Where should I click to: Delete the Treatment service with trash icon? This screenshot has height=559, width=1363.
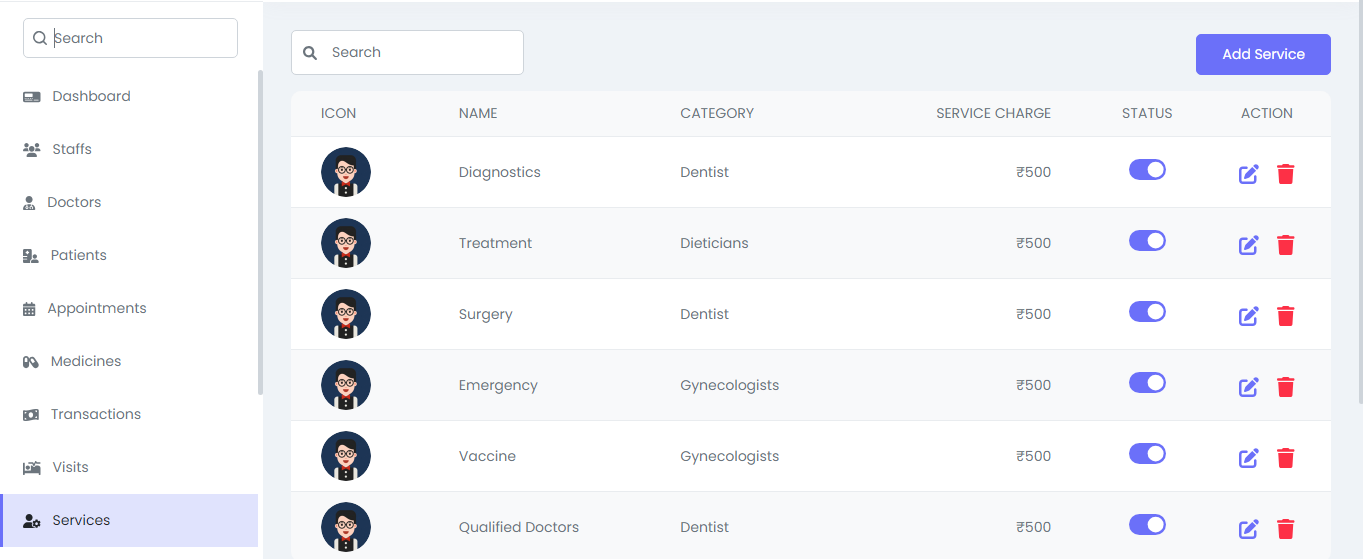1285,245
